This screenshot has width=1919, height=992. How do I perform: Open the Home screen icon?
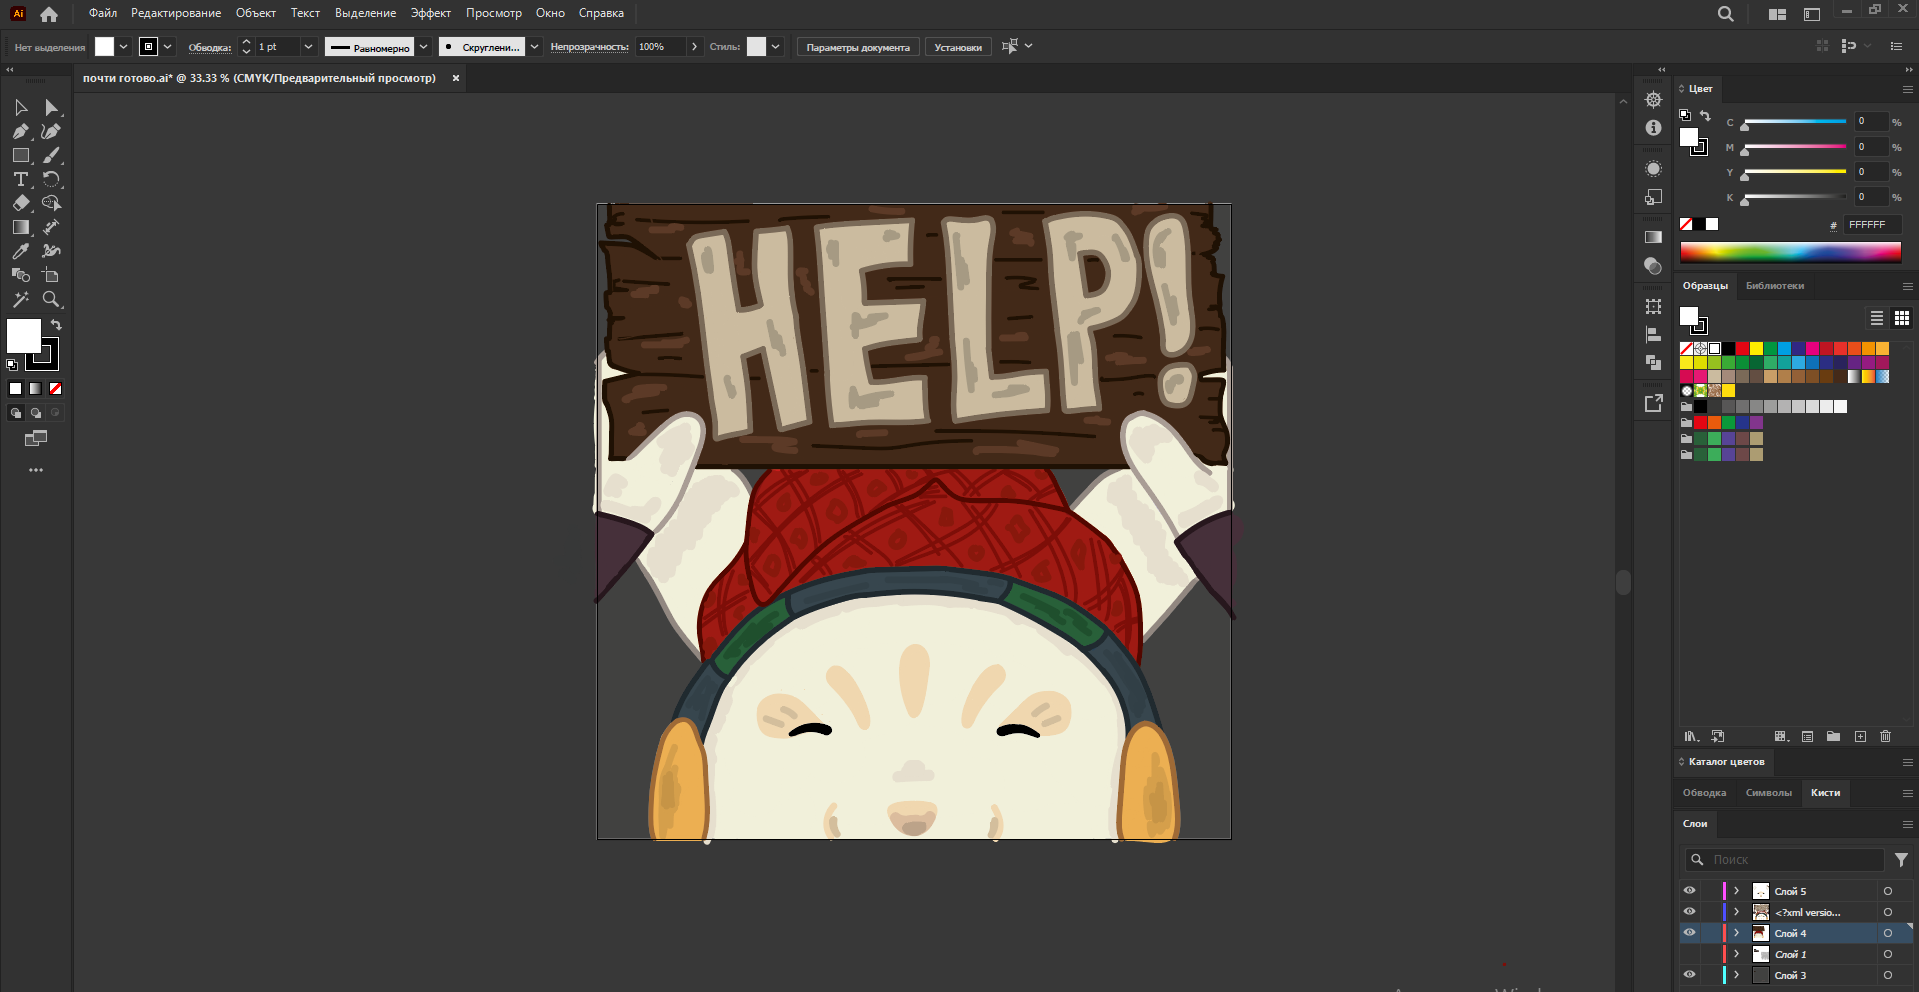pyautogui.click(x=49, y=14)
